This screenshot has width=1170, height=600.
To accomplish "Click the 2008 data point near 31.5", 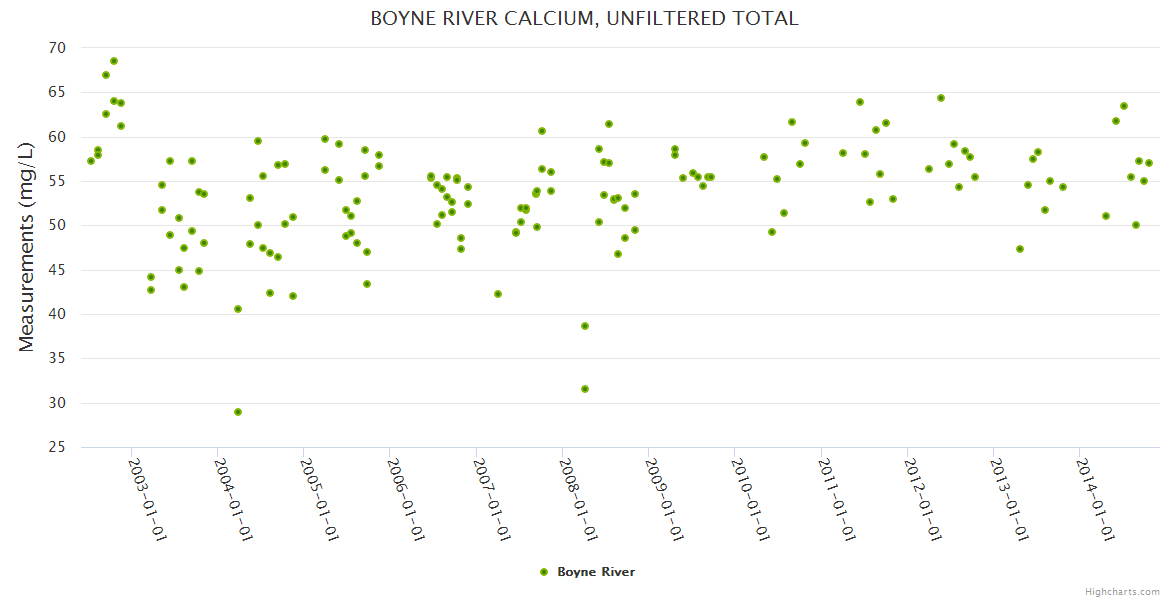I will click(x=585, y=389).
